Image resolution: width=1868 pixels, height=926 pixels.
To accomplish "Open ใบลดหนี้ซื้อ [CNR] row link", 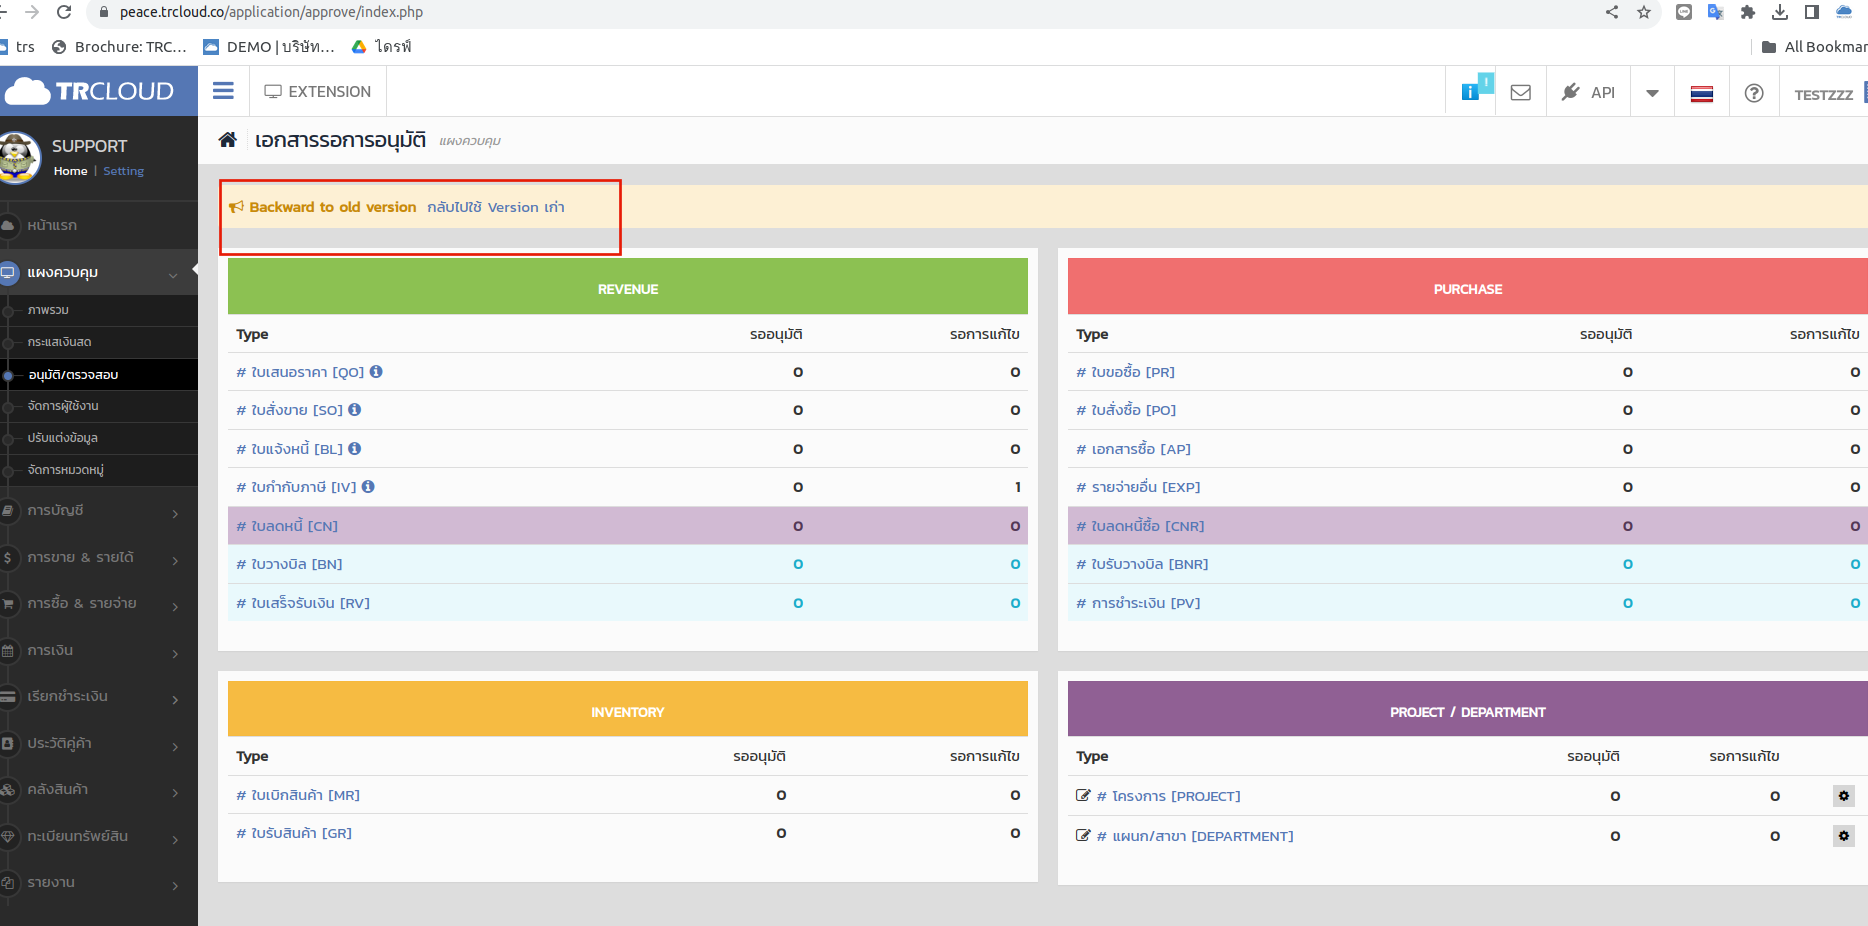I will tap(1140, 526).
